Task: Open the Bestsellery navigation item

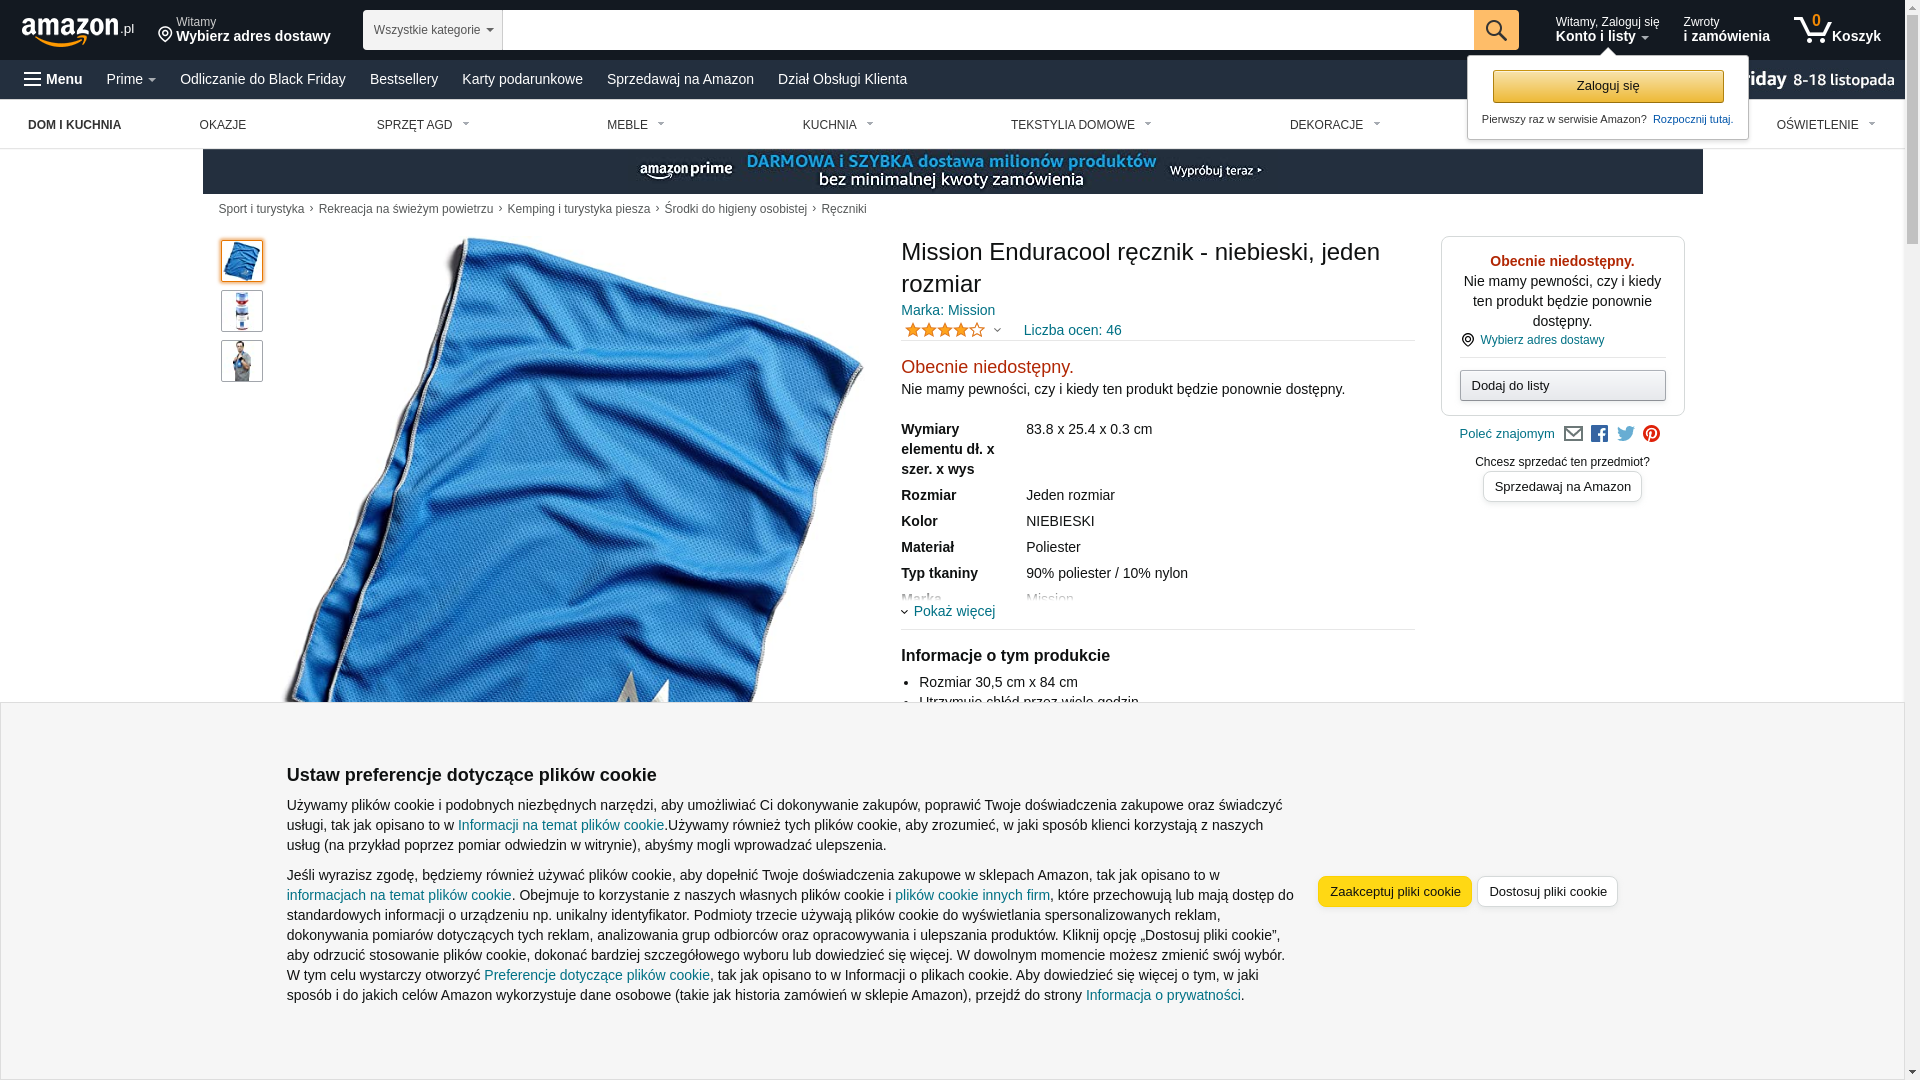Action: (x=404, y=79)
